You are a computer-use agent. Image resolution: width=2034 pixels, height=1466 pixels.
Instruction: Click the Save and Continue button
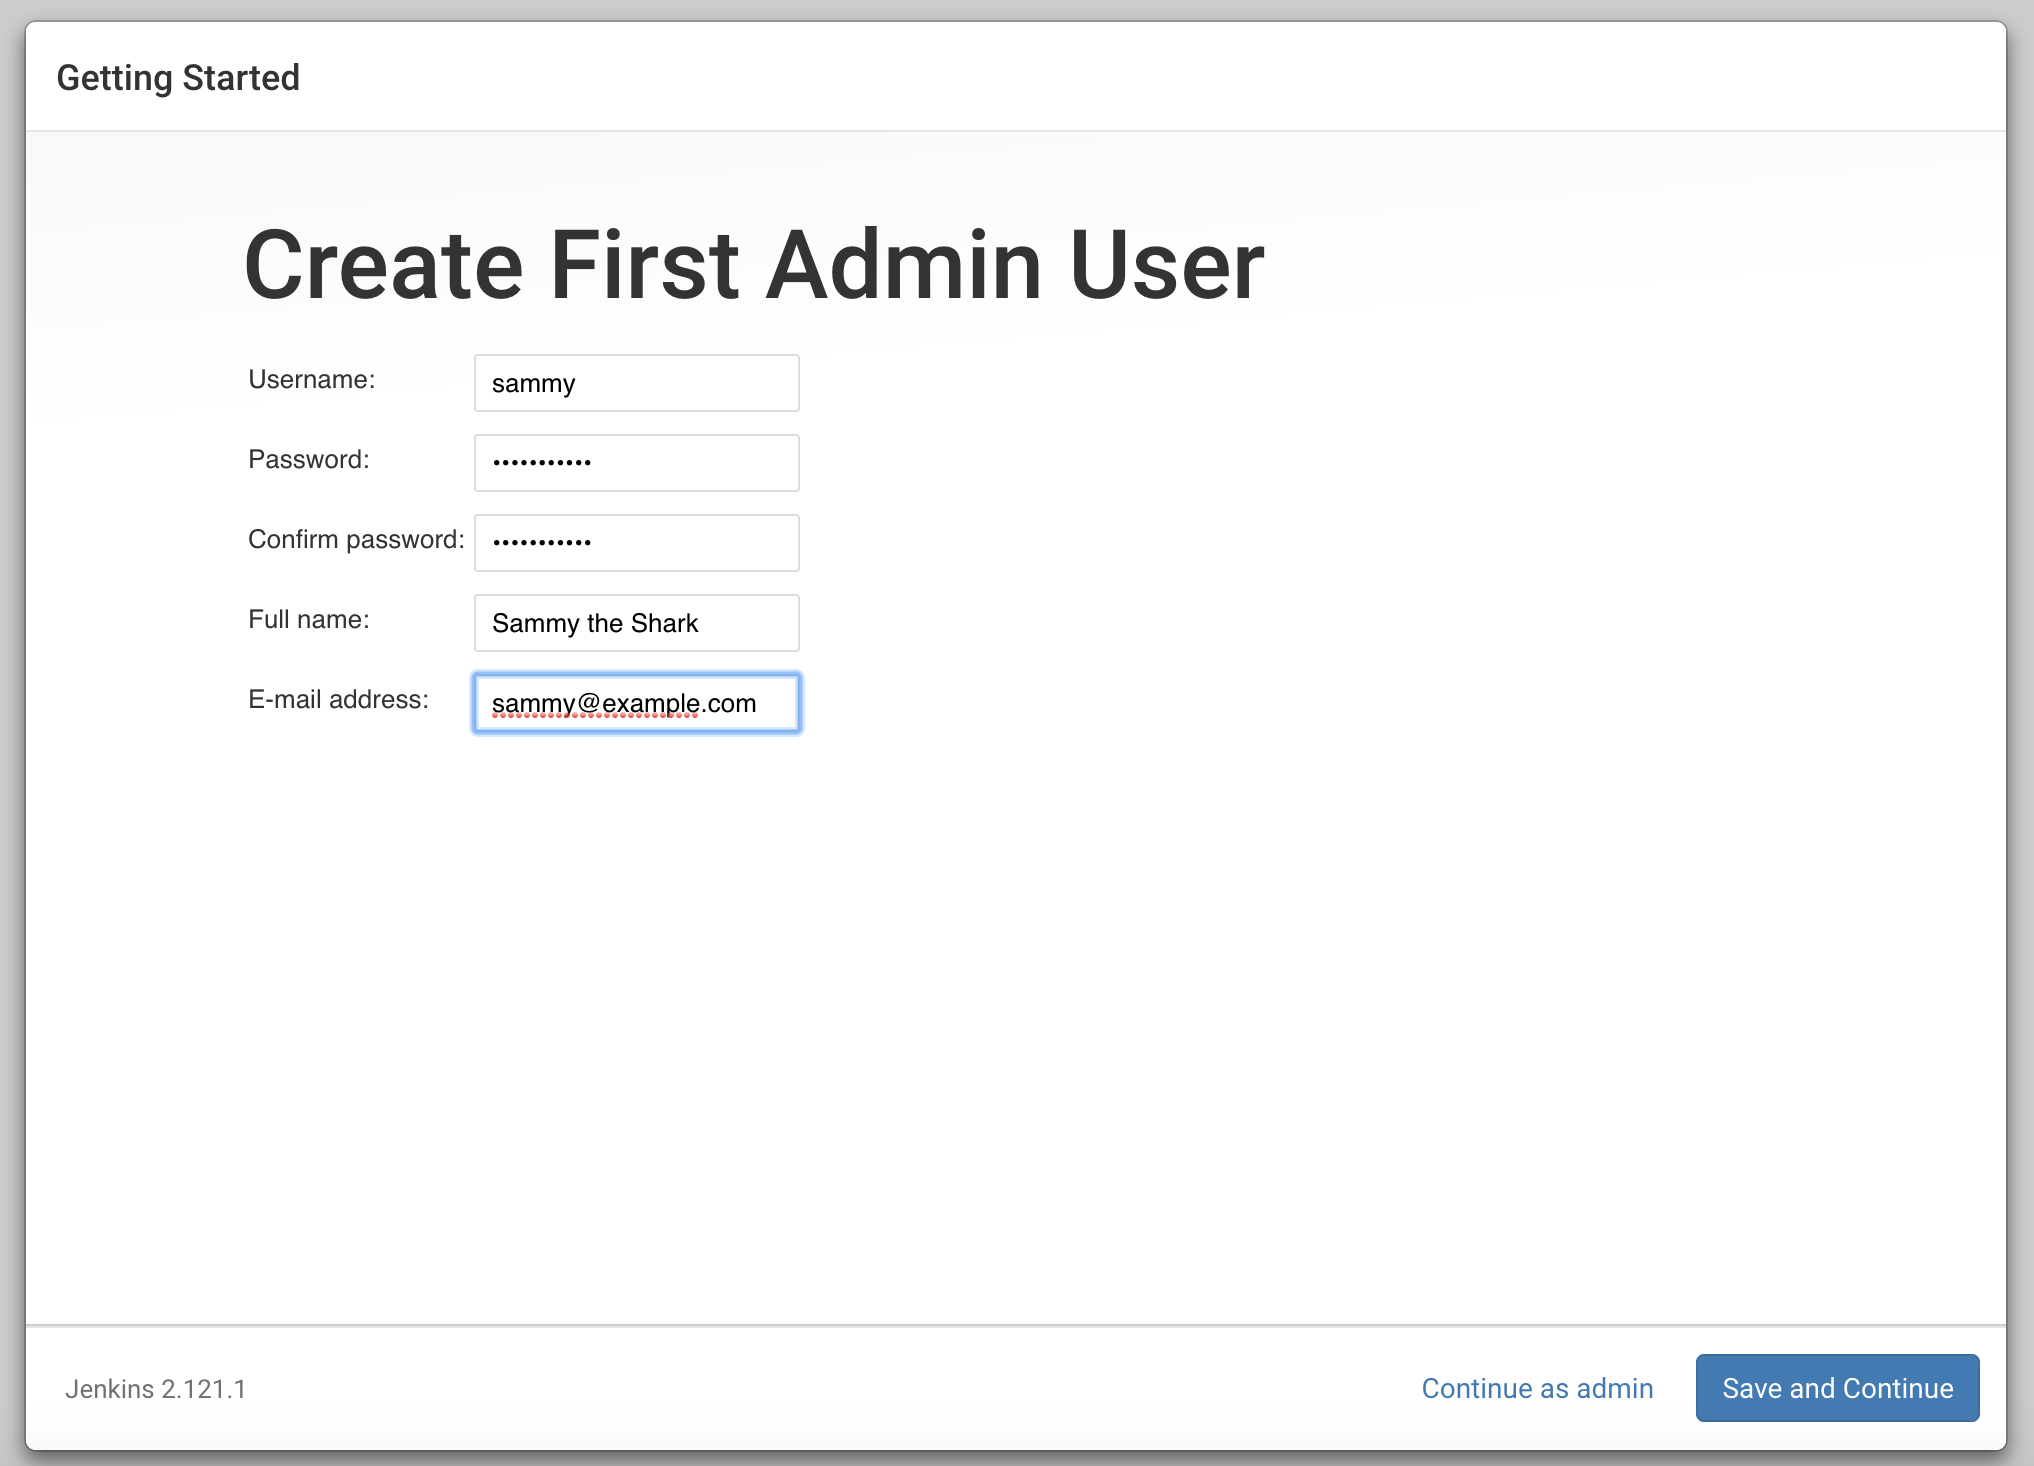click(x=1835, y=1387)
